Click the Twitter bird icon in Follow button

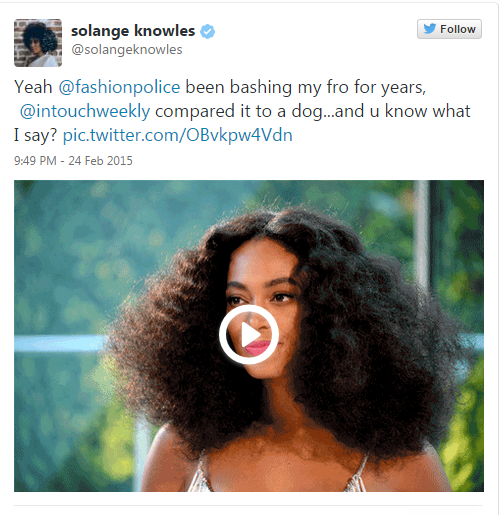430,29
